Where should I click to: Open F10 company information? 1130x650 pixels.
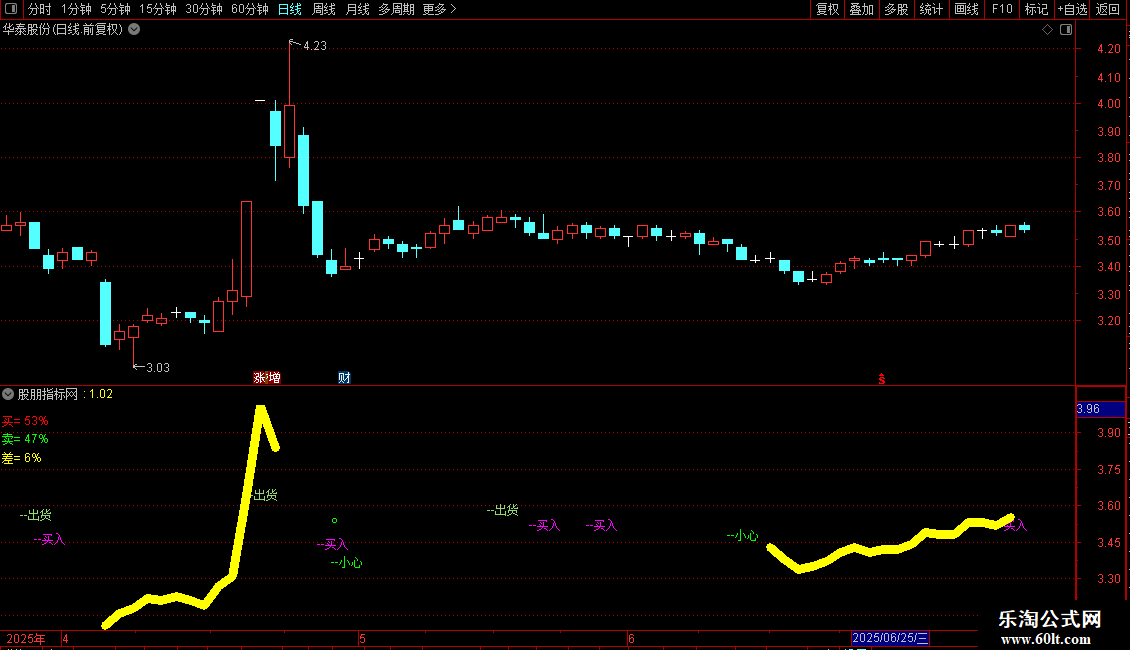coord(1002,9)
